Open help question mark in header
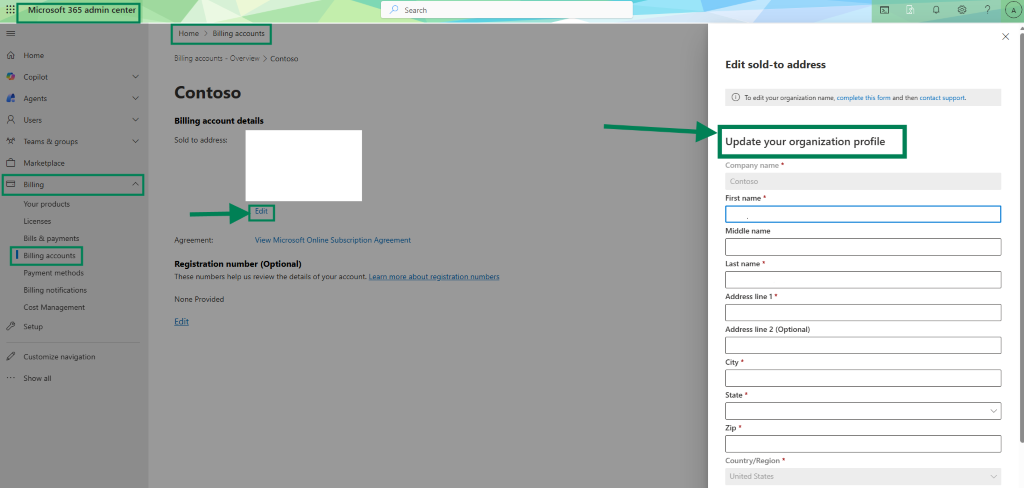Image resolution: width=1024 pixels, height=488 pixels. [x=987, y=10]
